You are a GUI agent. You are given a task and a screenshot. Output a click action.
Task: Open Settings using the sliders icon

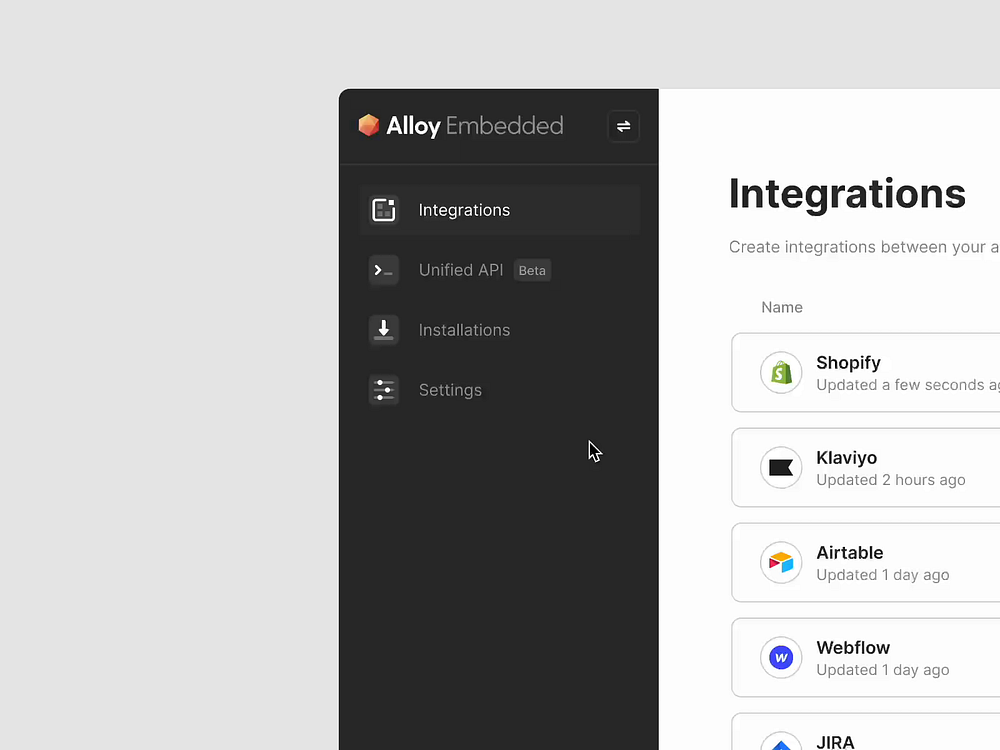384,390
